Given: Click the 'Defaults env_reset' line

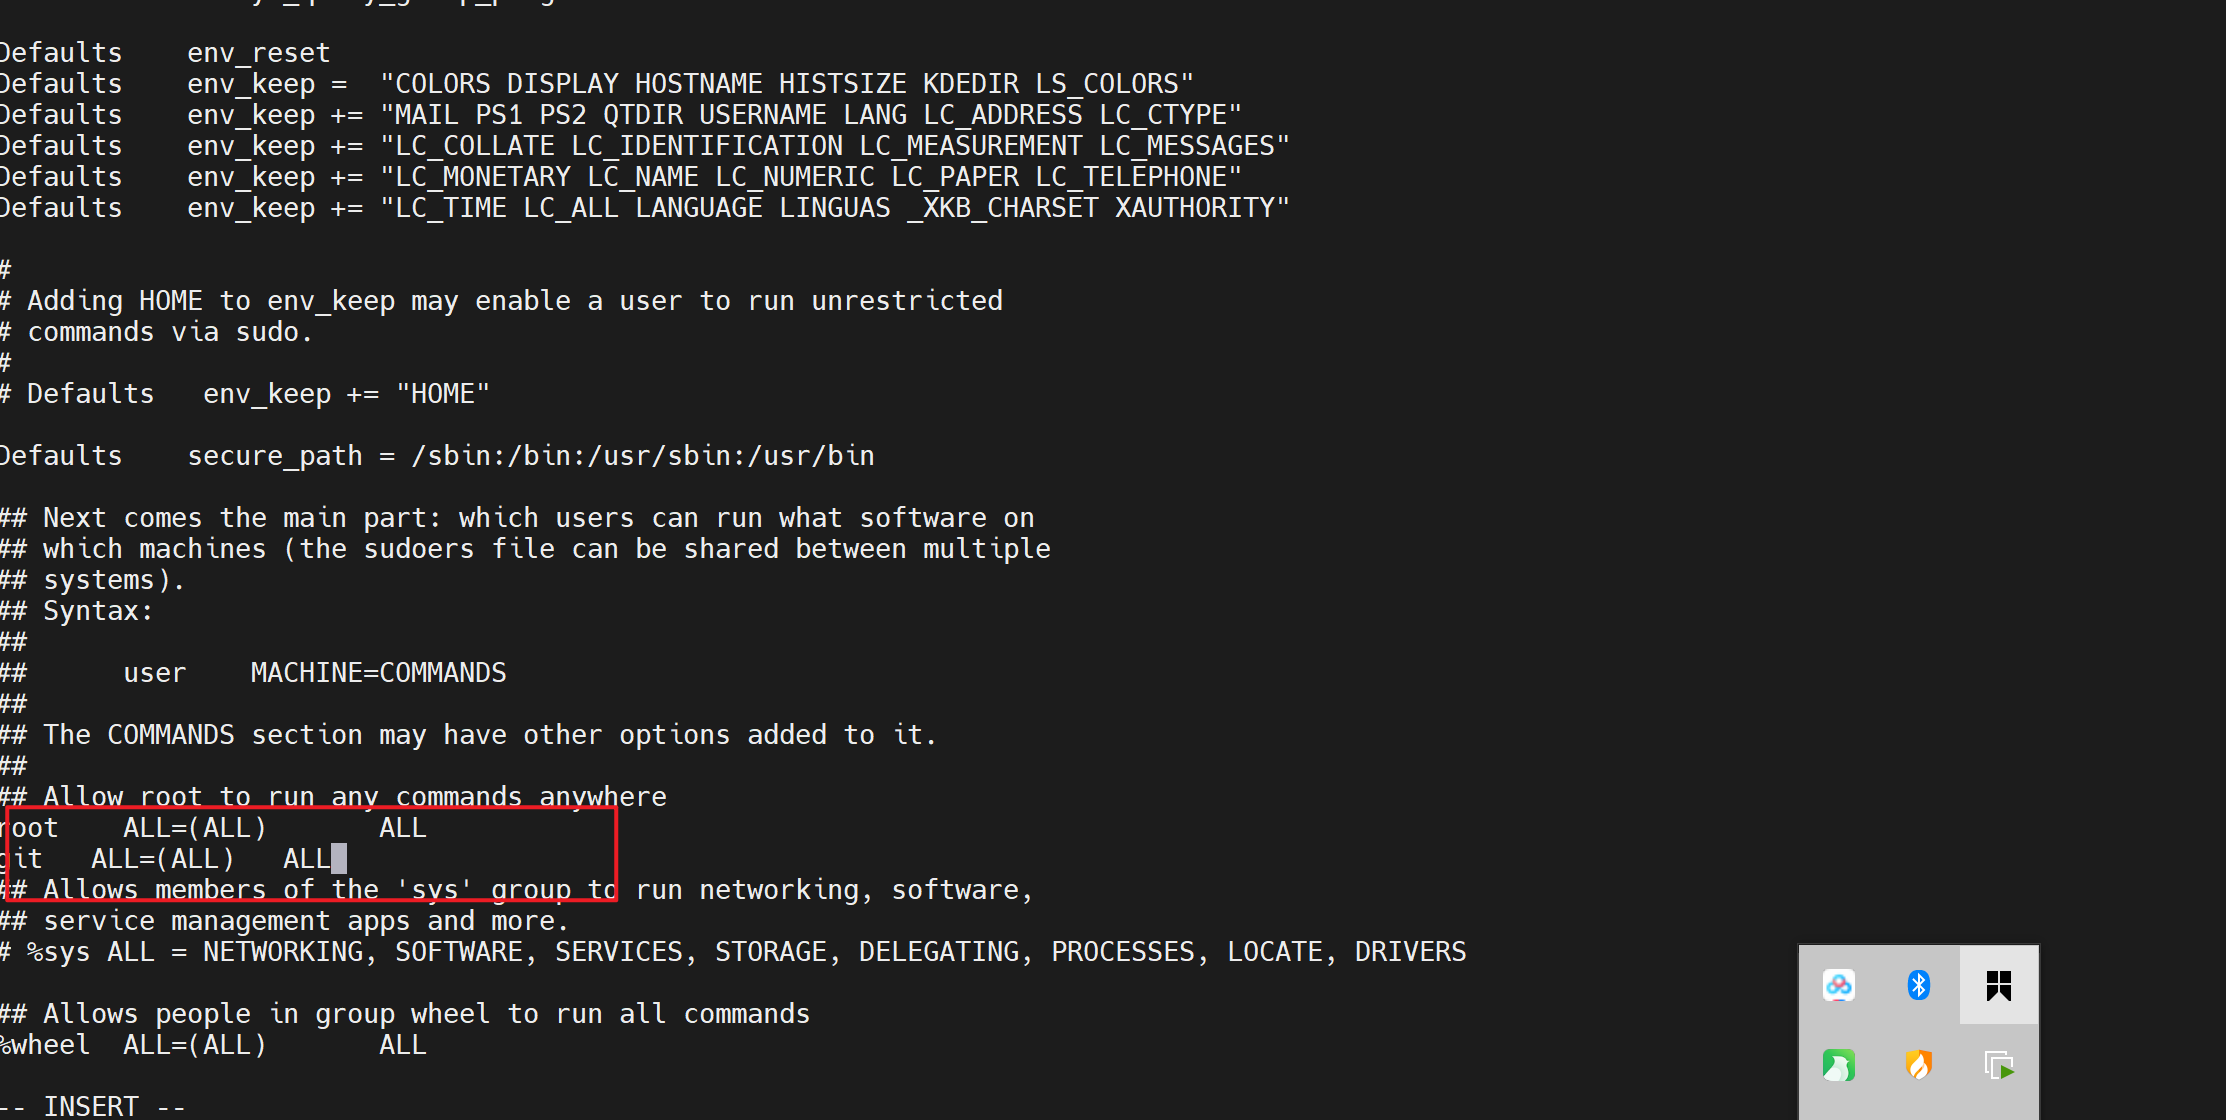Looking at the screenshot, I should coord(165,53).
